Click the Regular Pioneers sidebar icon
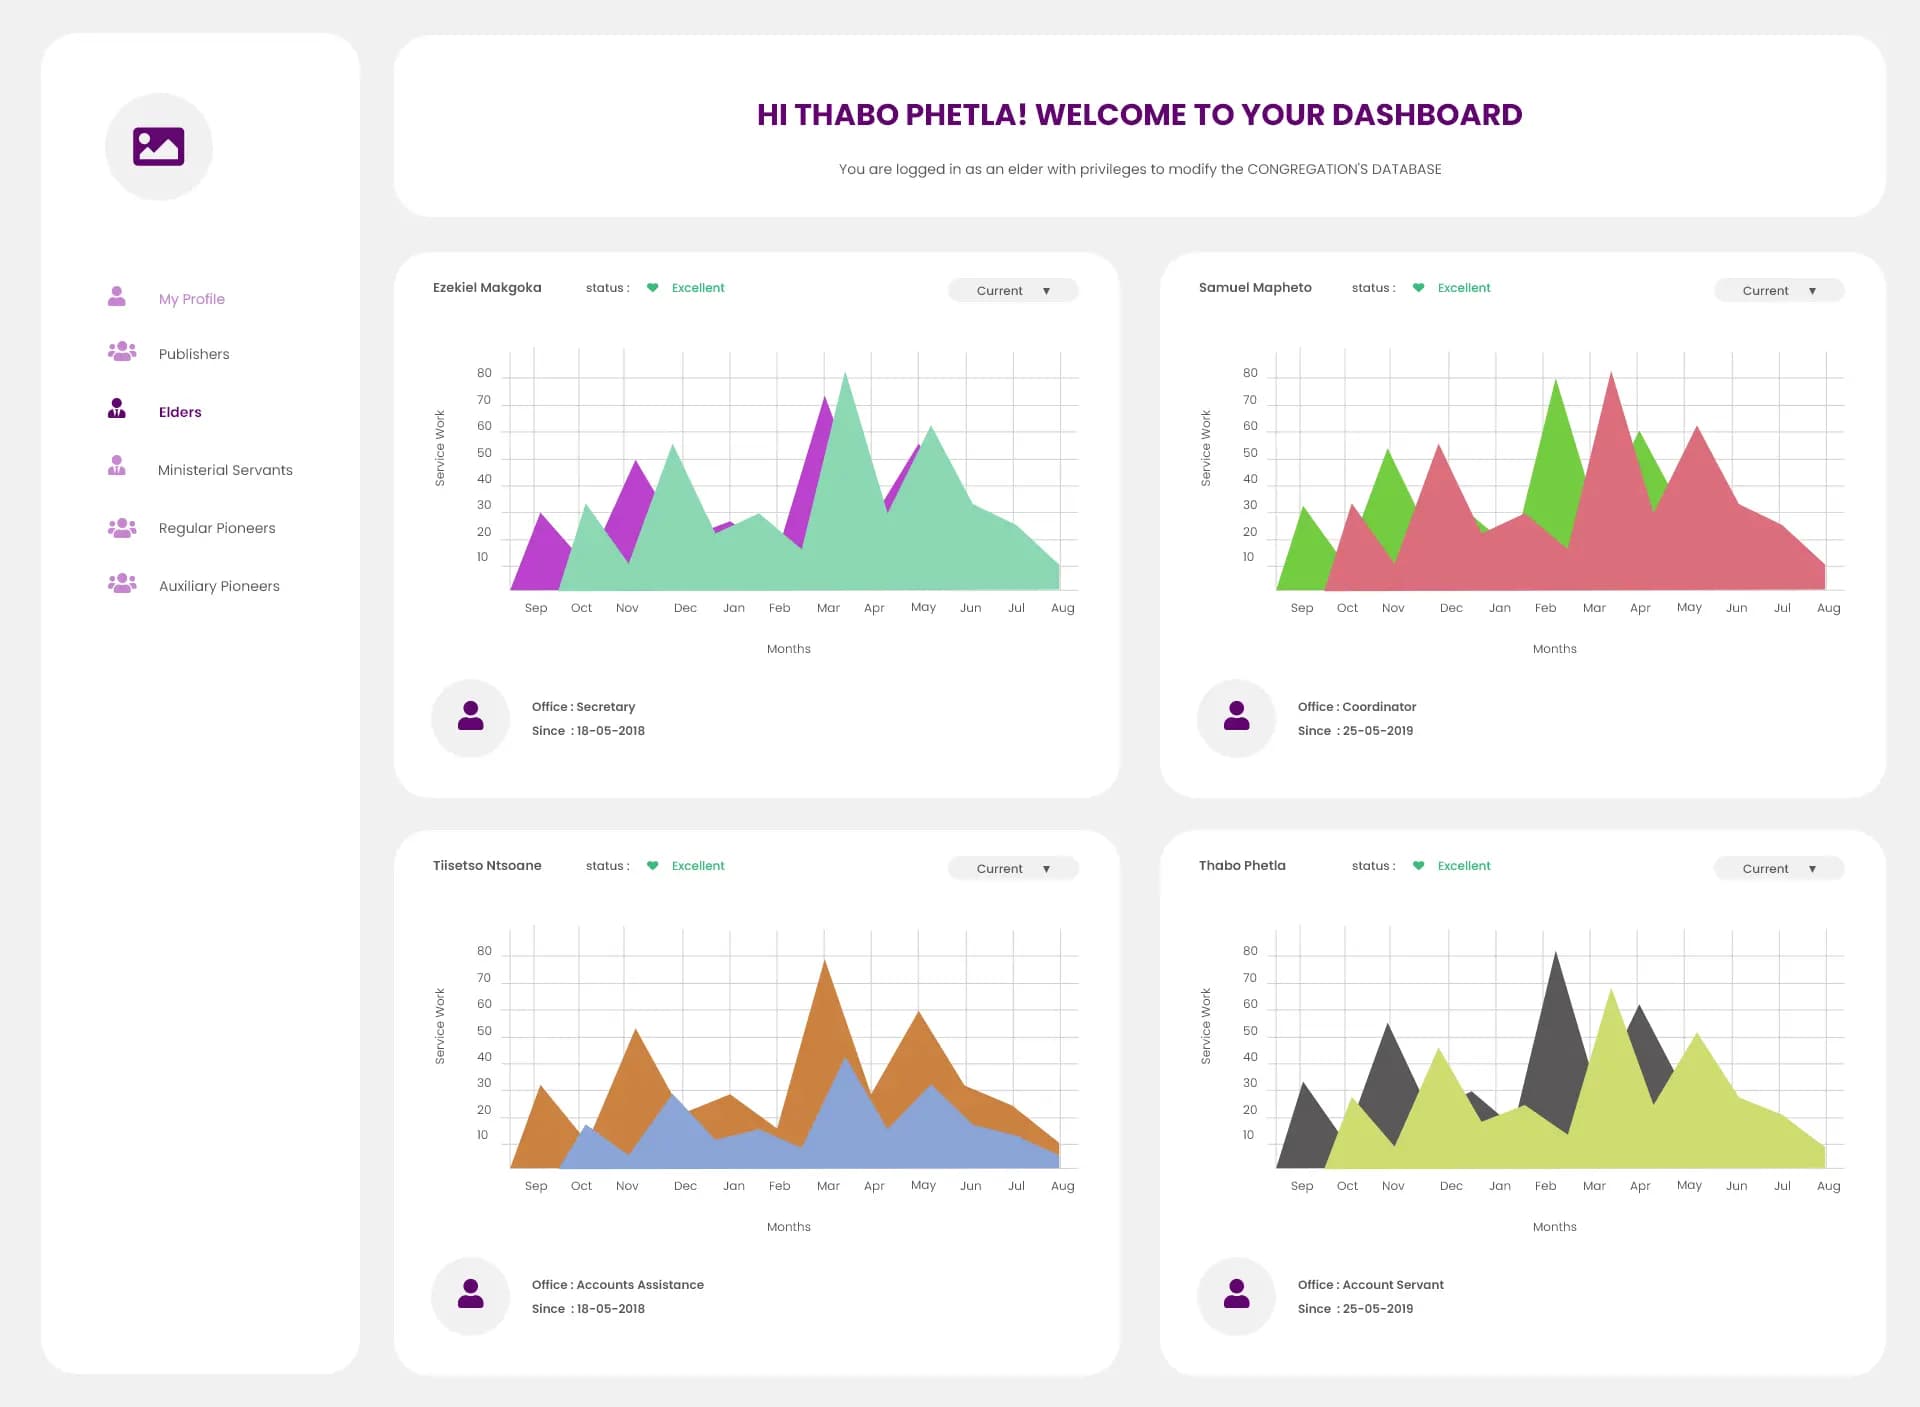 pos(122,526)
